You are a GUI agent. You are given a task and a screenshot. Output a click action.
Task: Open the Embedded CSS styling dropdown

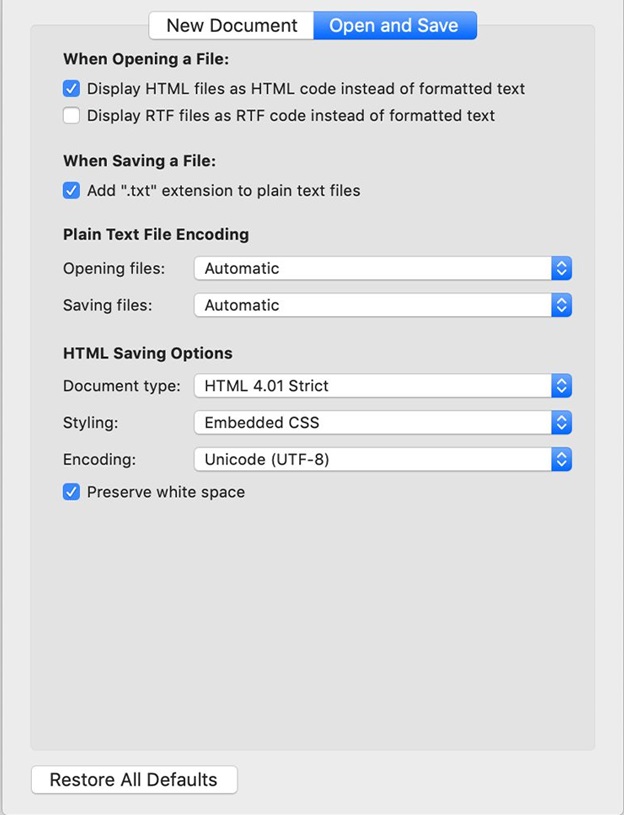372,422
